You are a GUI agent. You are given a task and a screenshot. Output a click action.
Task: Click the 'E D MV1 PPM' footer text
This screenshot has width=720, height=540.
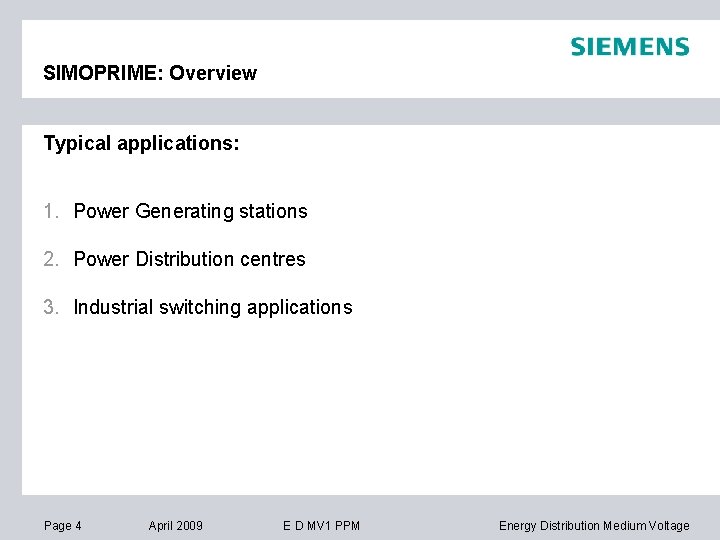321,525
